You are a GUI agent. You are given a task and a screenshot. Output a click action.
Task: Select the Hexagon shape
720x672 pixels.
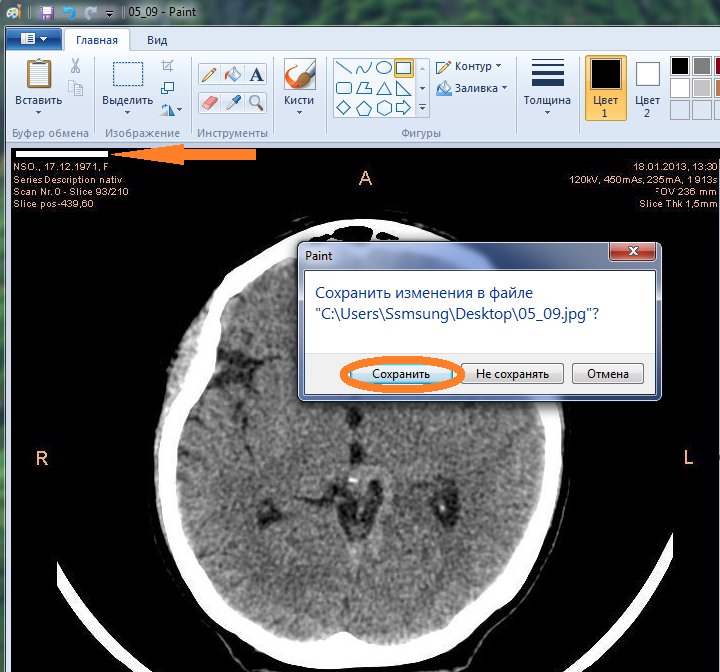pos(384,108)
